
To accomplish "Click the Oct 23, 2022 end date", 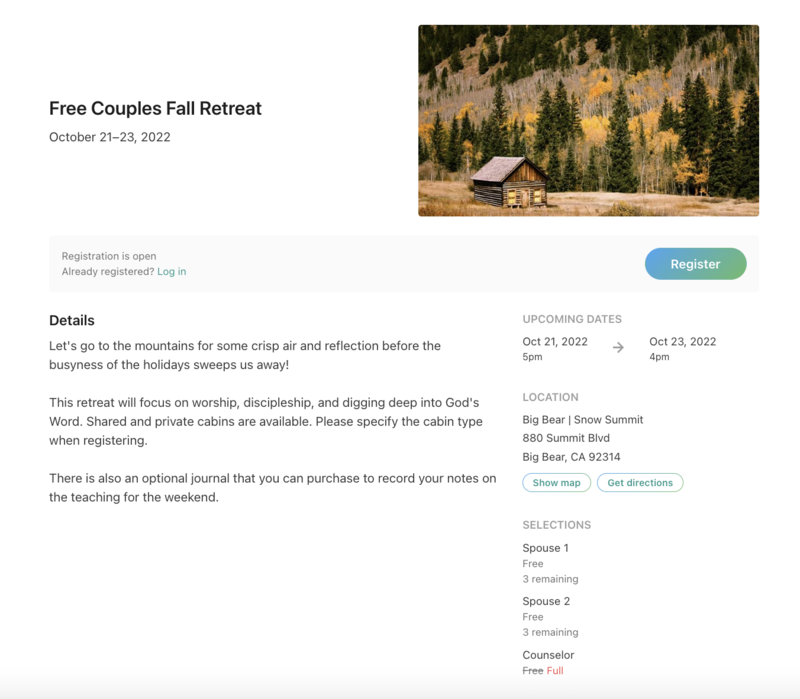I will [682, 341].
